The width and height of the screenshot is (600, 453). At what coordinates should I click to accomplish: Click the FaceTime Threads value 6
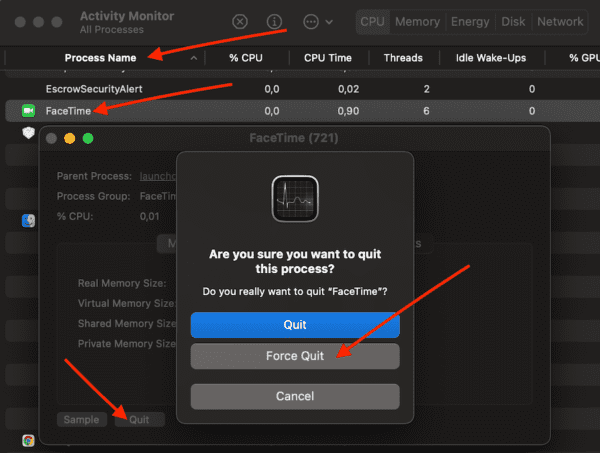426,111
